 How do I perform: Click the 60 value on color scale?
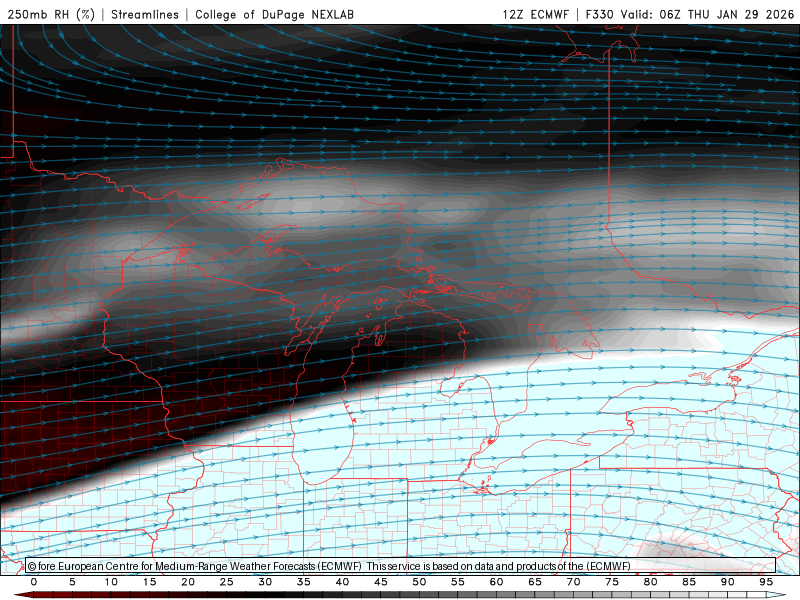[496, 582]
